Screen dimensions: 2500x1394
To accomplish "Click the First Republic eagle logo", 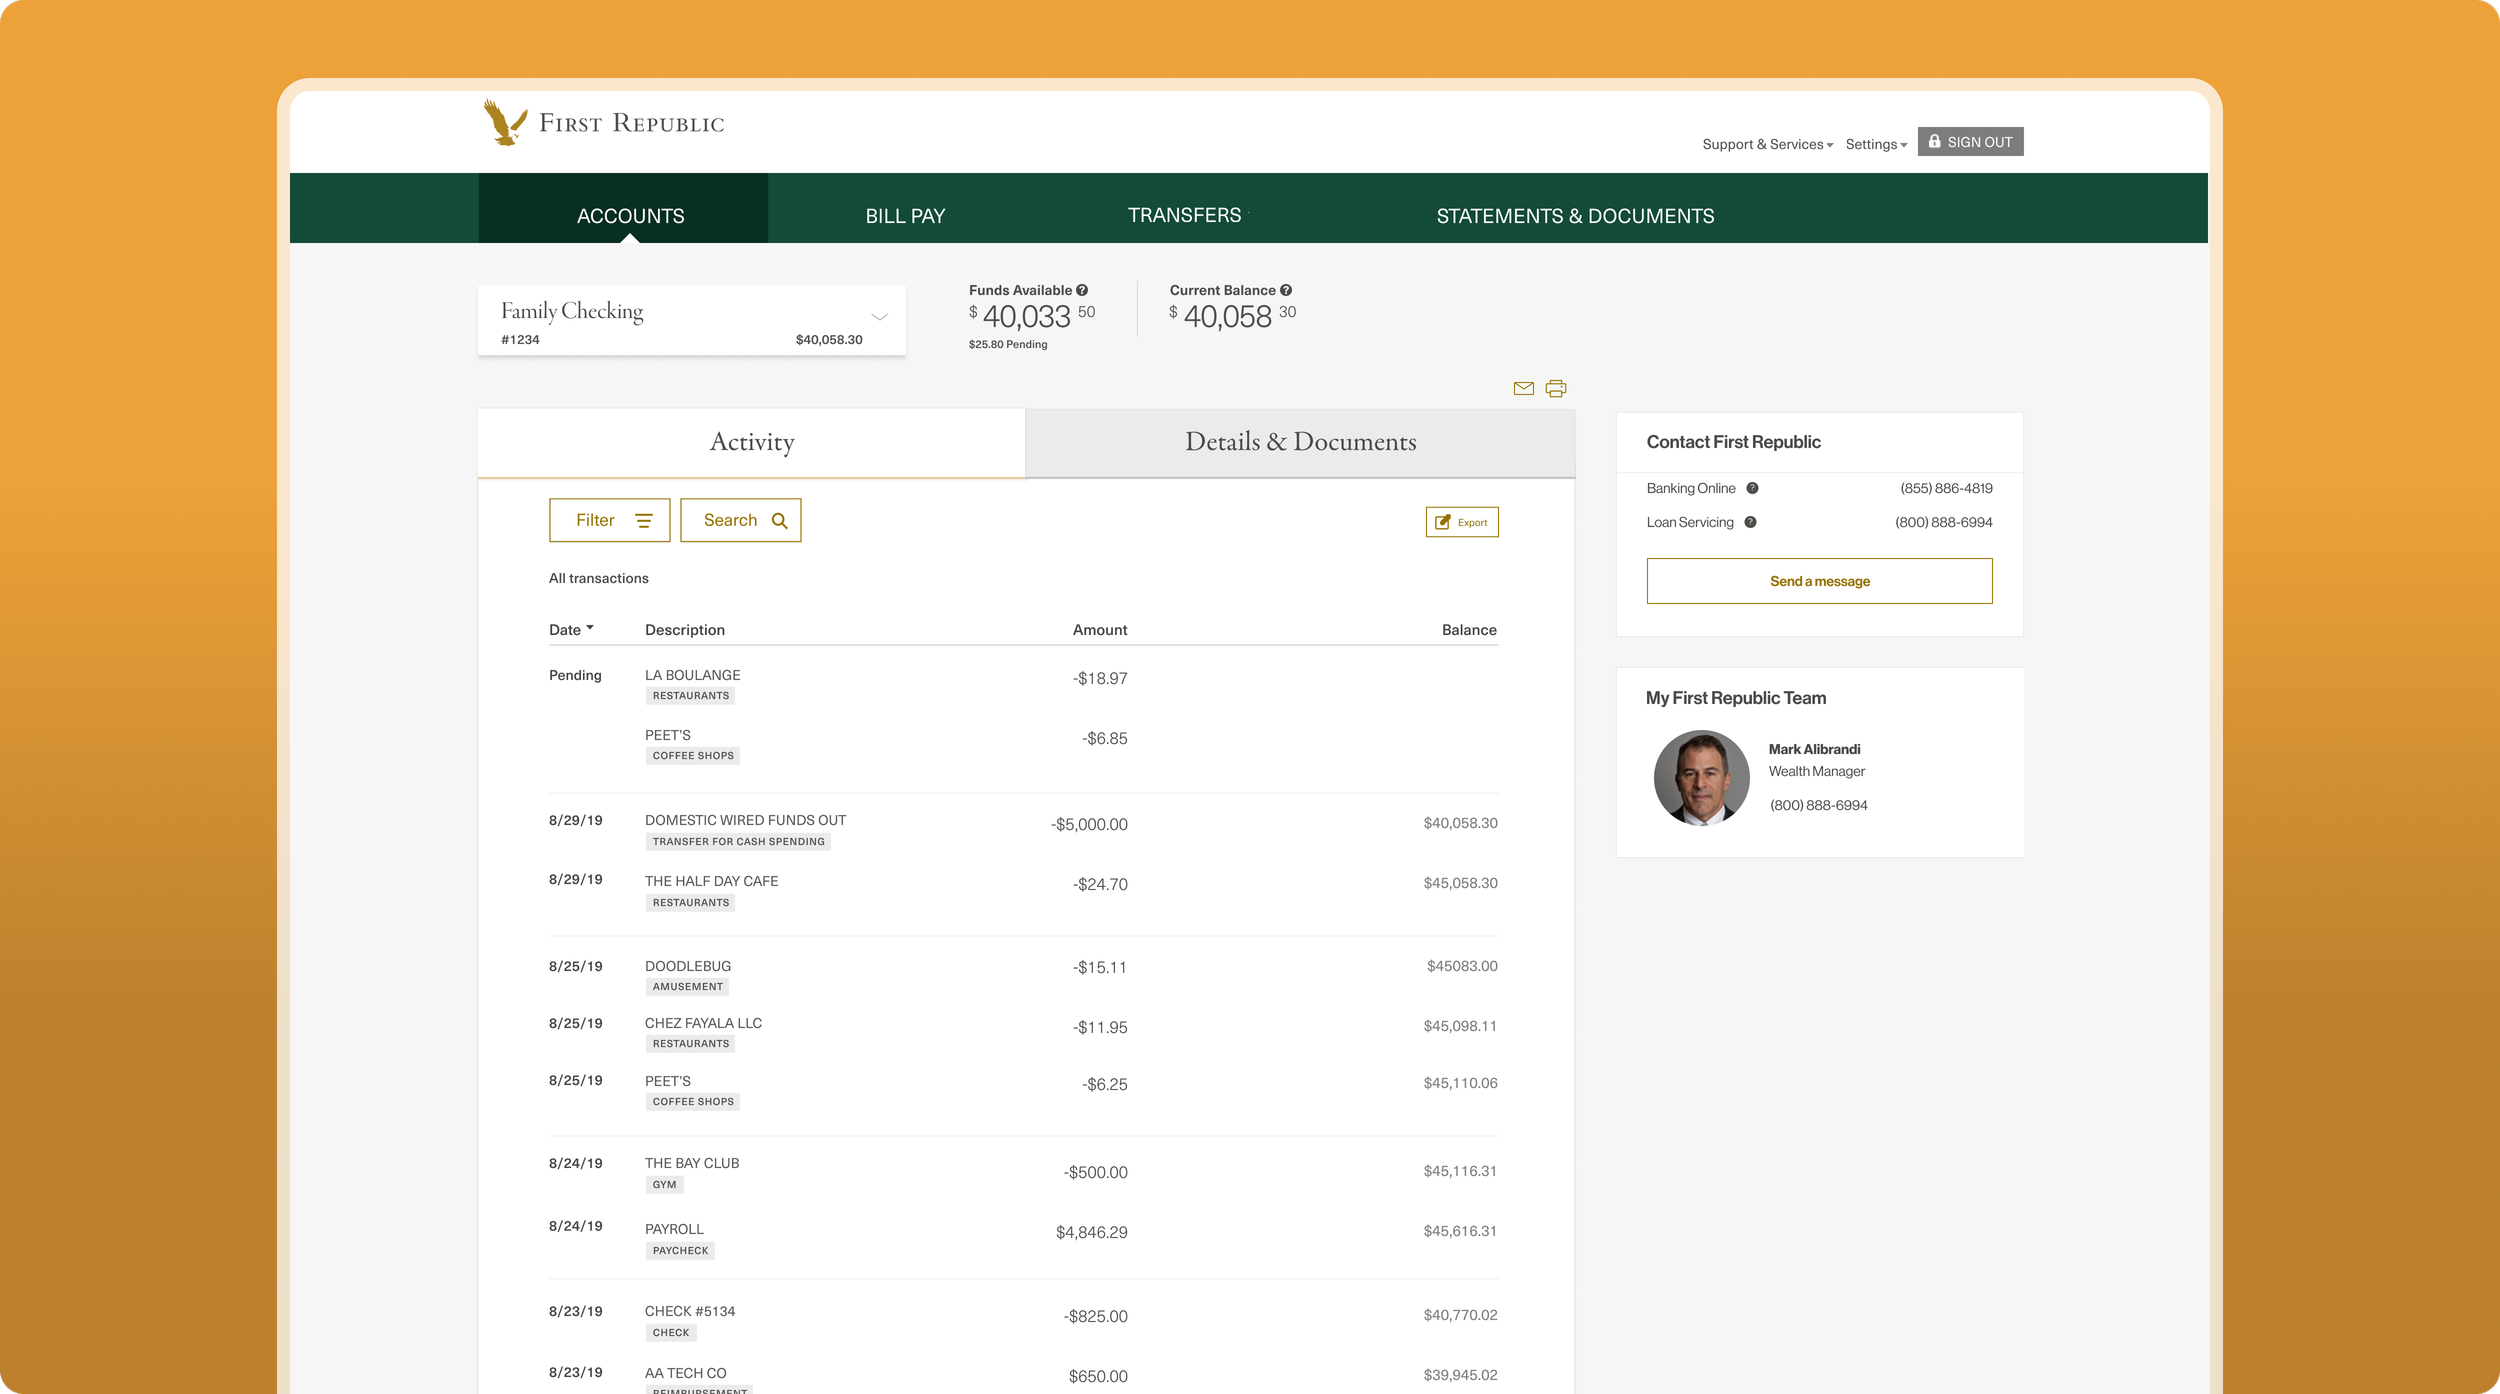I will point(506,122).
